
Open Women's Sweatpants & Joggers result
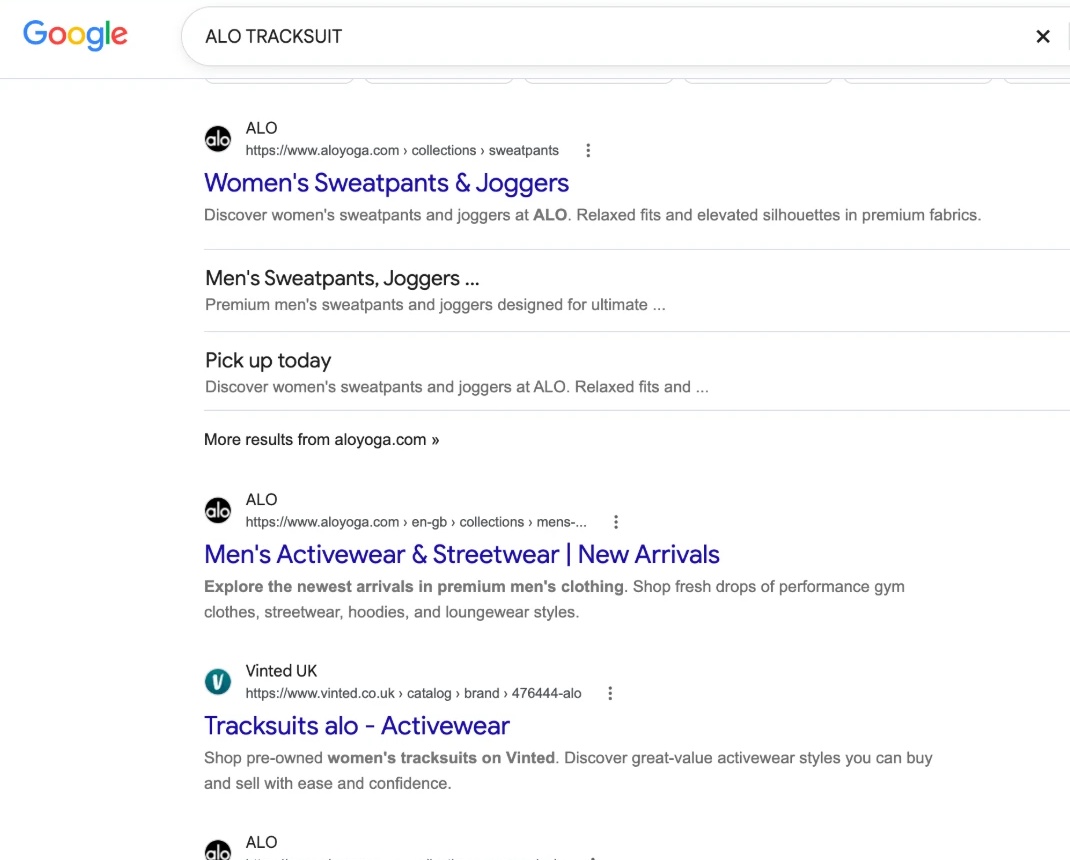coord(386,183)
